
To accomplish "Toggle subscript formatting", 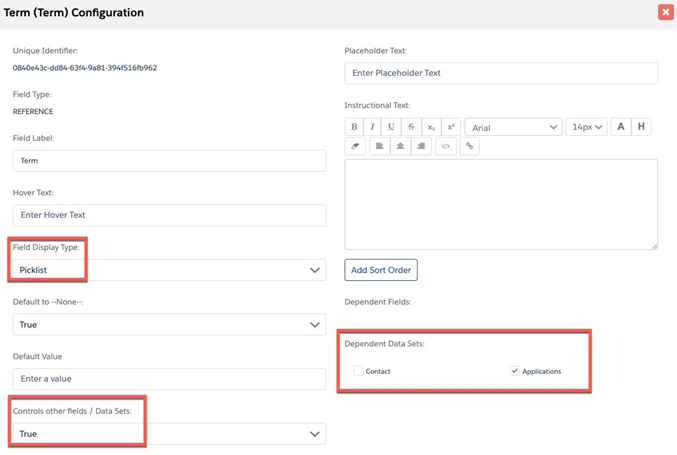I will (x=431, y=127).
